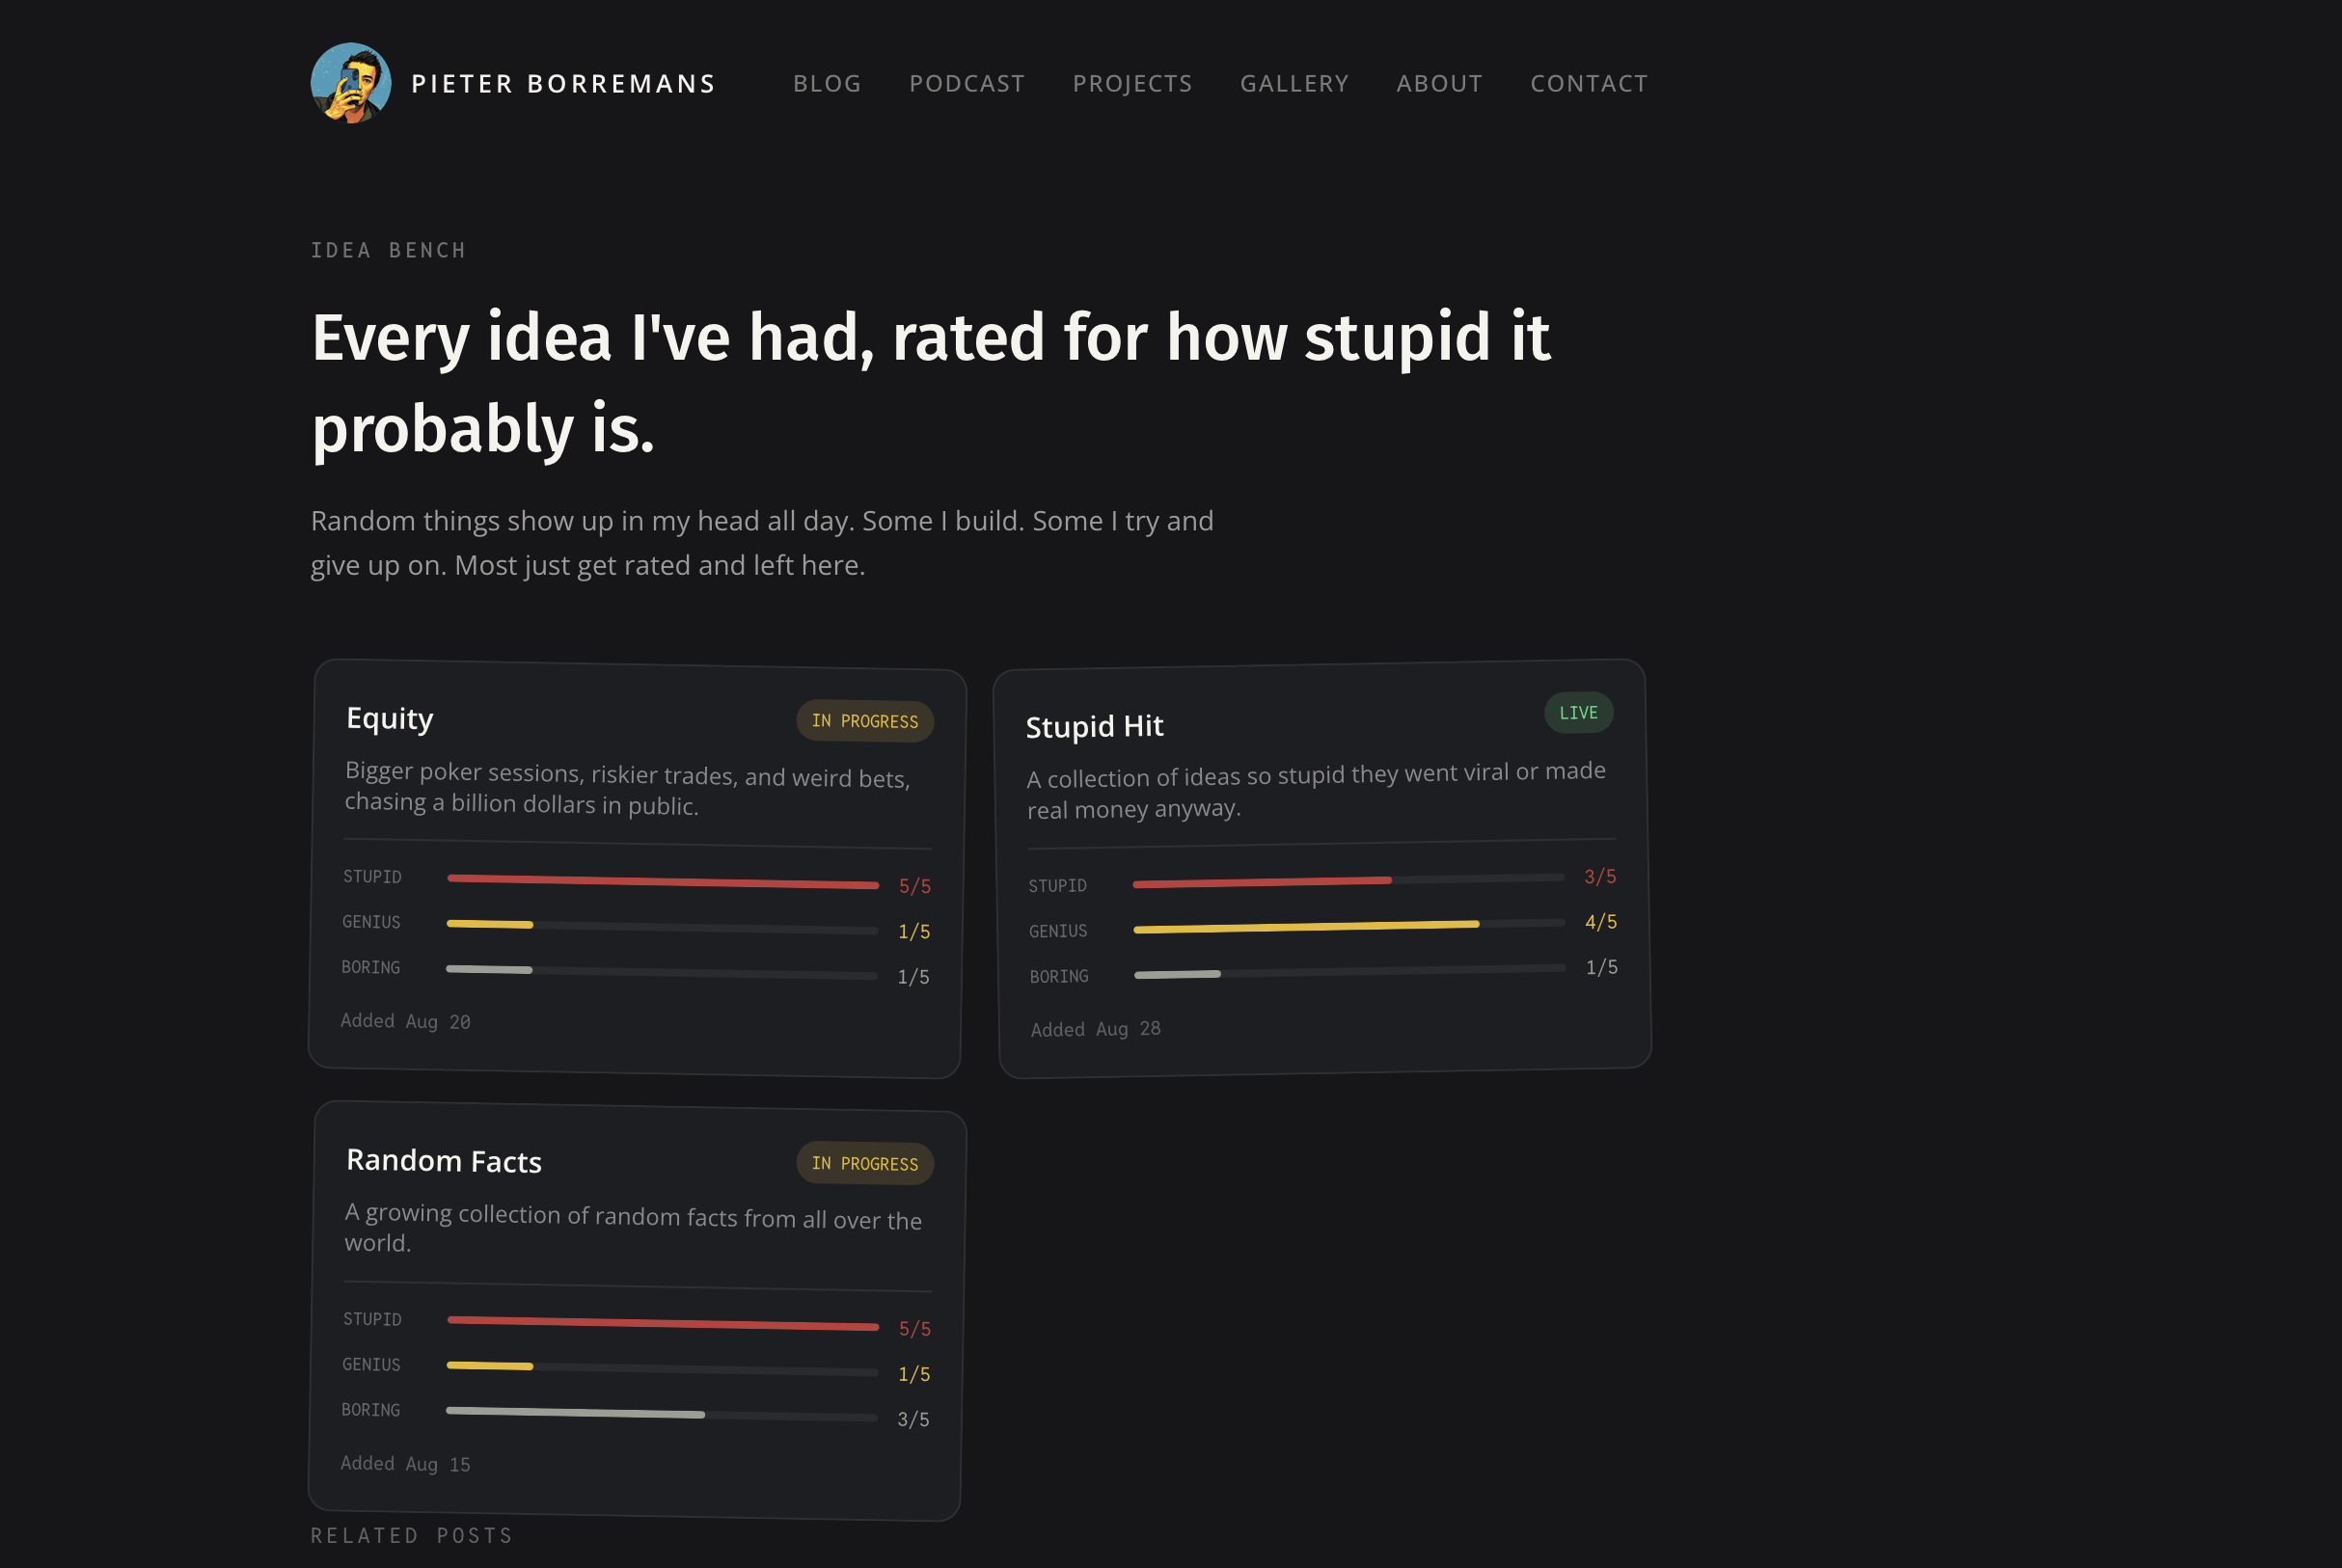Screen dimensions: 2342x1568
Task: Open the Projects nav link
Action: (1132, 83)
